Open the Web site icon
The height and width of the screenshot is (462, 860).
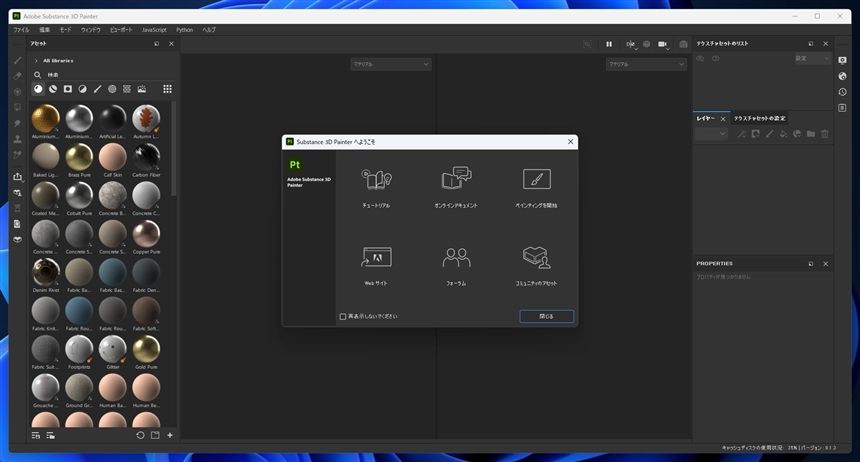376,257
